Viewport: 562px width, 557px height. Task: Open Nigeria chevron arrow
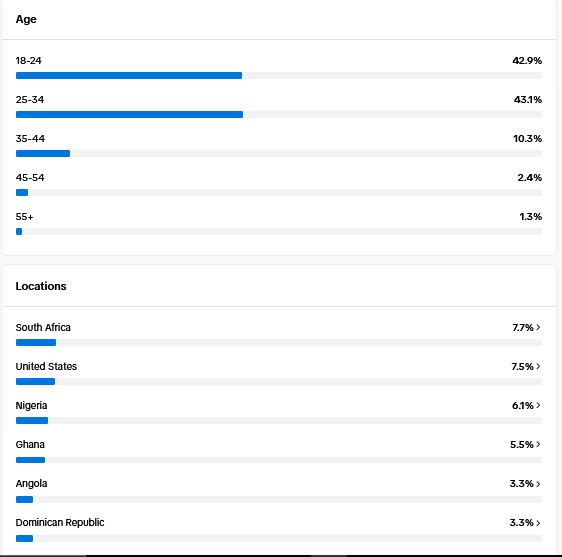point(538,405)
